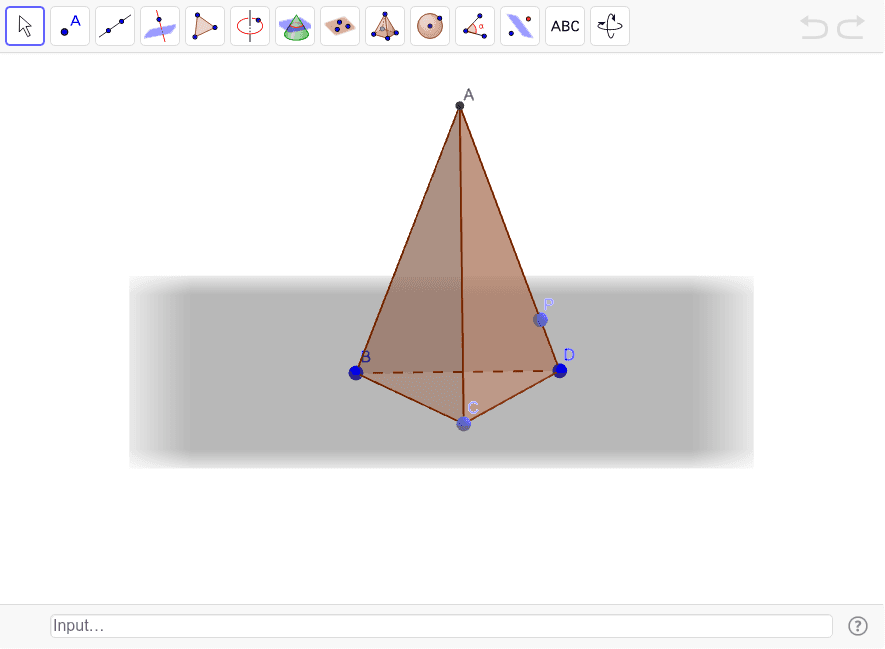Select the Cone solids tool

pyautogui.click(x=294, y=26)
